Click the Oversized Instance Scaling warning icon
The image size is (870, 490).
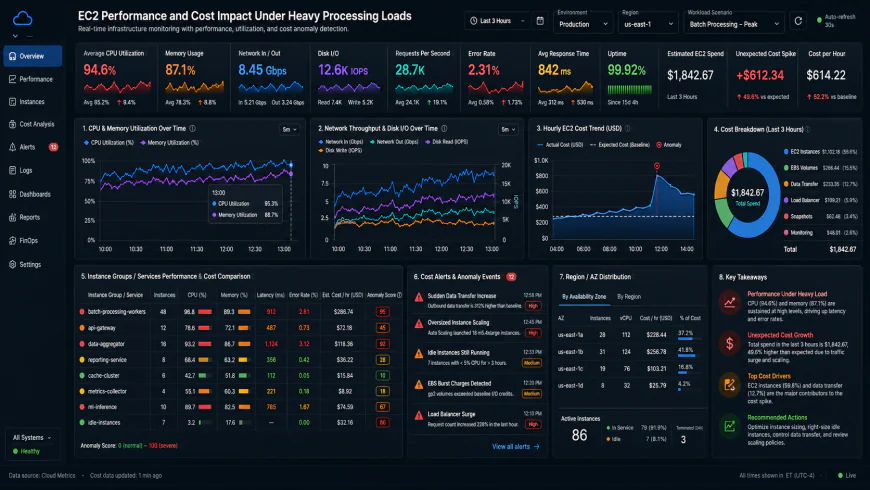click(419, 324)
